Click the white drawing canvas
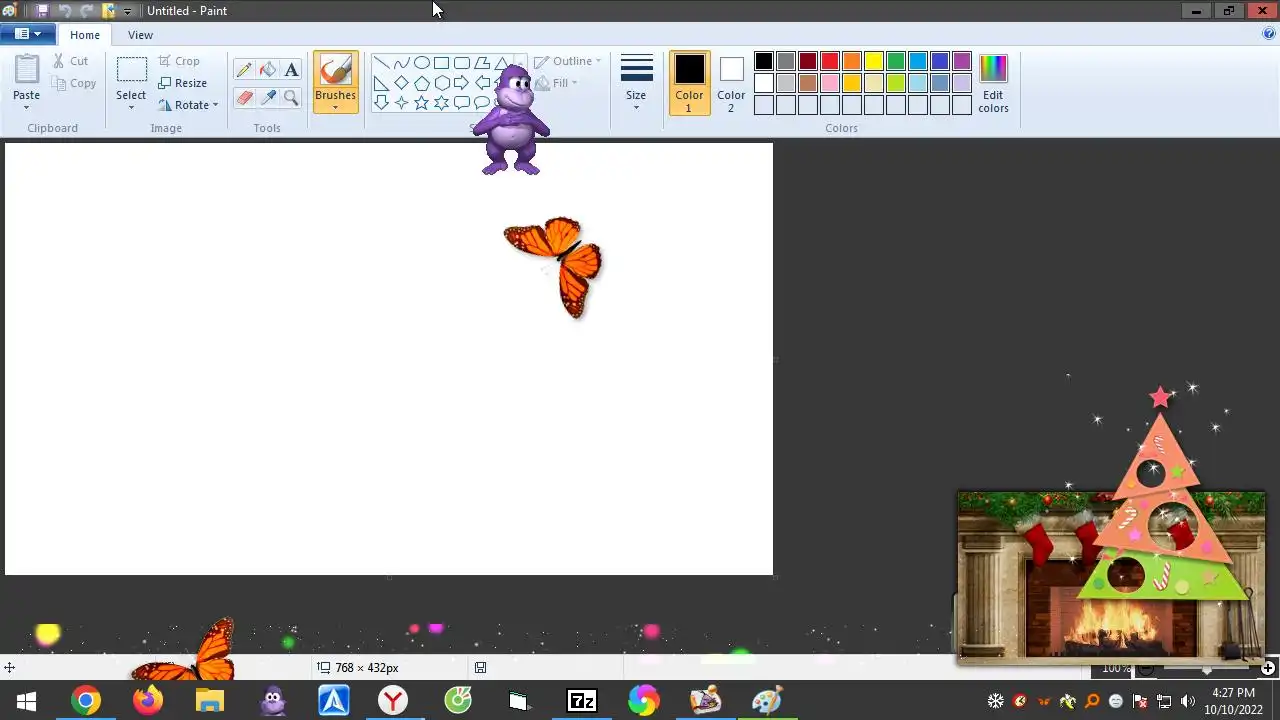 point(389,359)
